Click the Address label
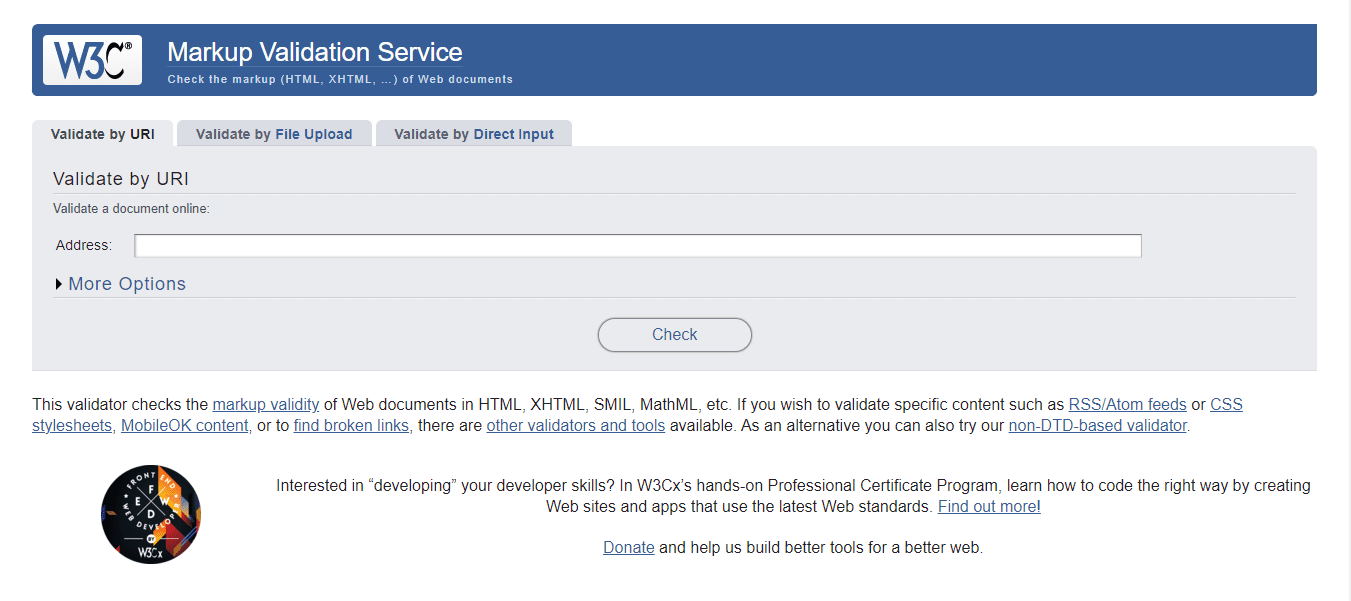Viewport: 1351px width, 601px height. point(84,246)
